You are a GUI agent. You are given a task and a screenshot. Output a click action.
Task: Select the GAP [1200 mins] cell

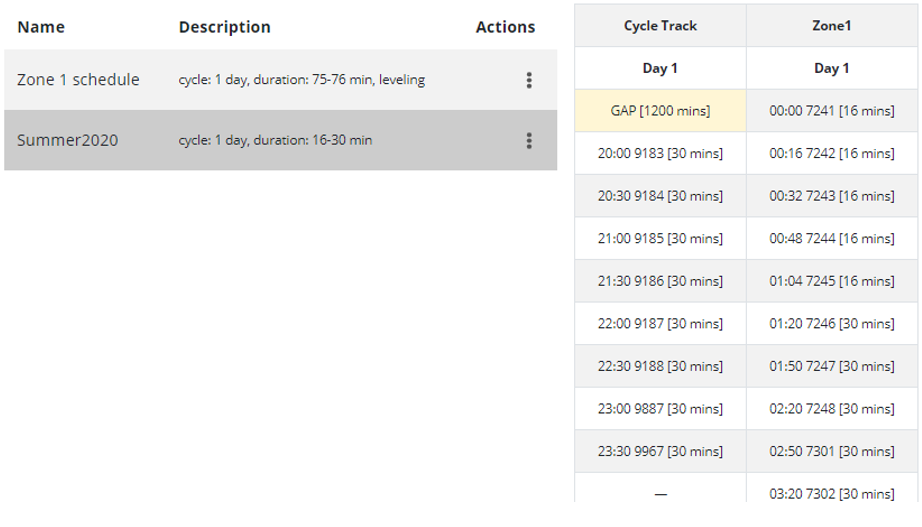click(x=660, y=111)
